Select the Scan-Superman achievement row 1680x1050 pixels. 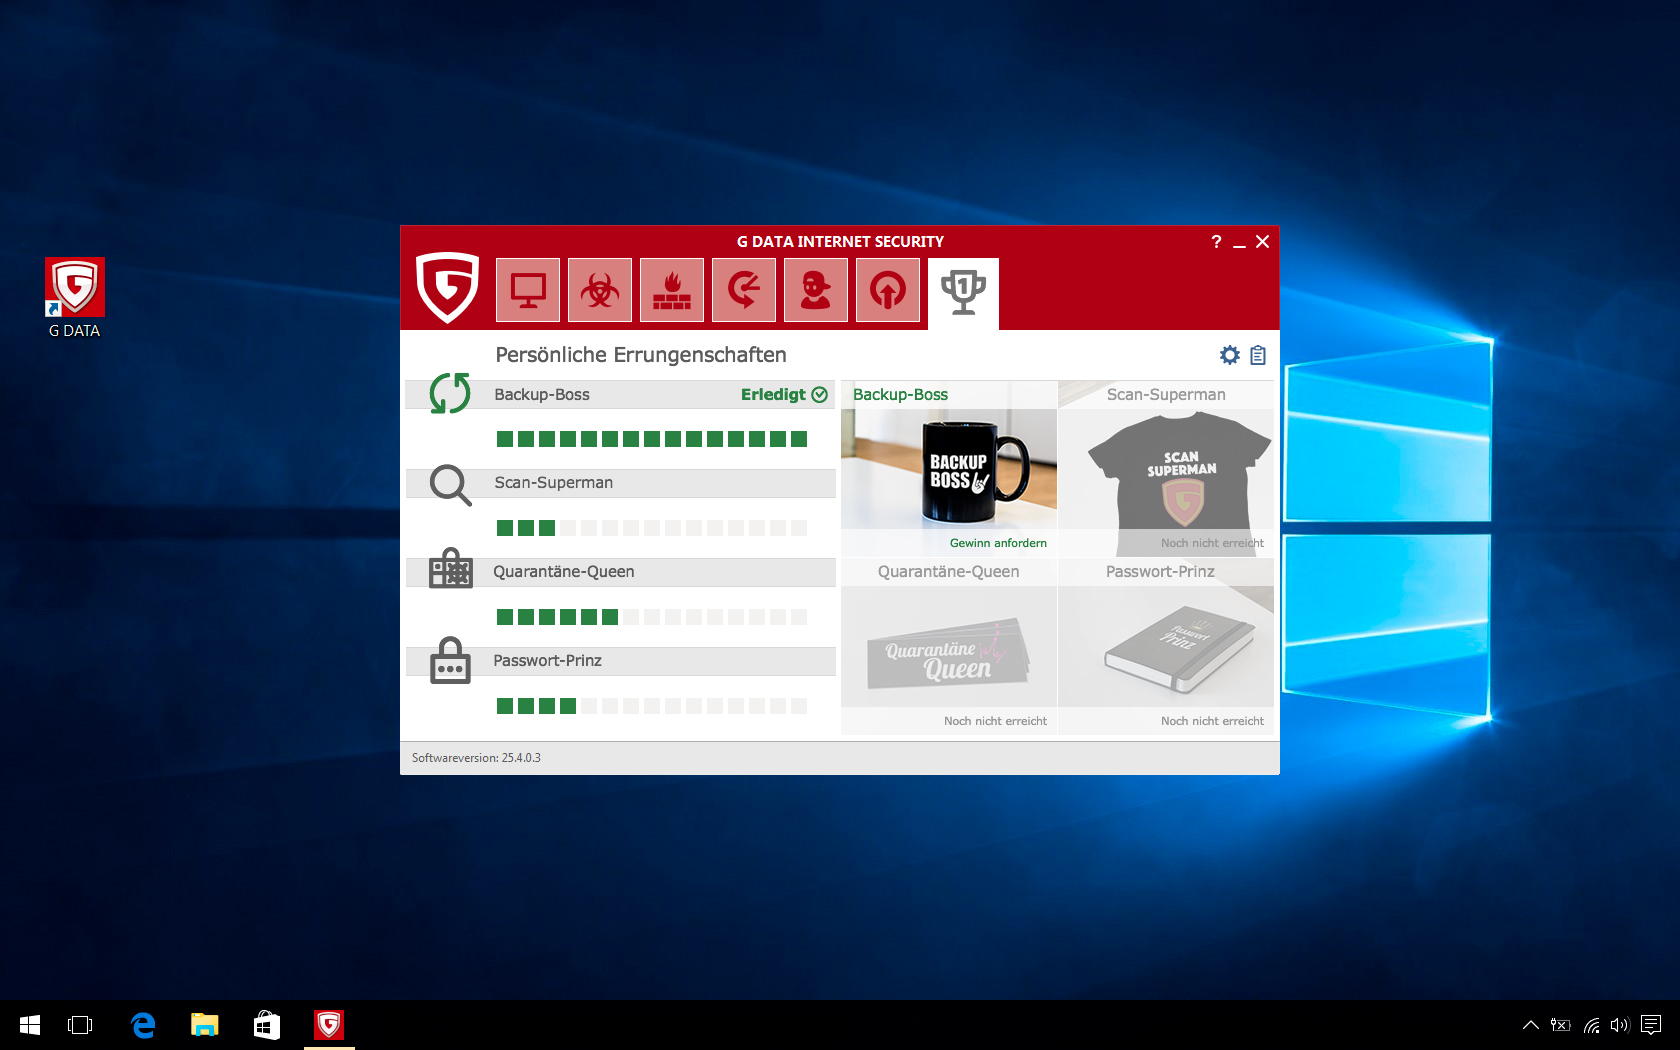[620, 483]
